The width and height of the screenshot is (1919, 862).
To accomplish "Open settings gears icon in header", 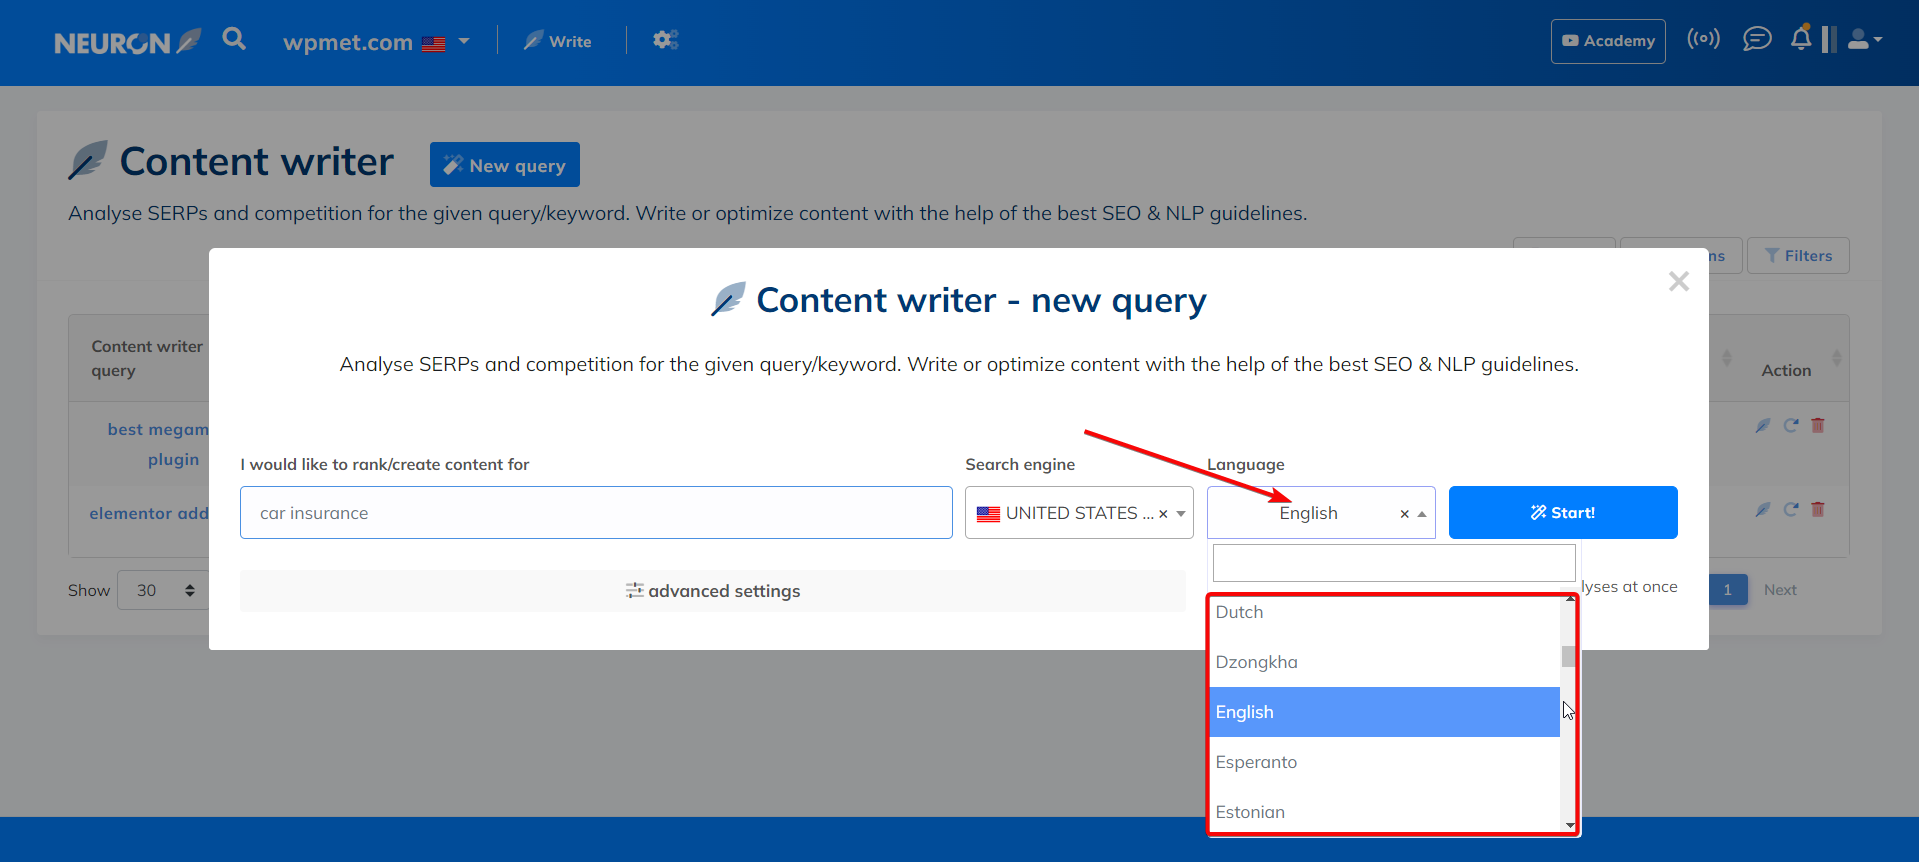I will tap(665, 40).
